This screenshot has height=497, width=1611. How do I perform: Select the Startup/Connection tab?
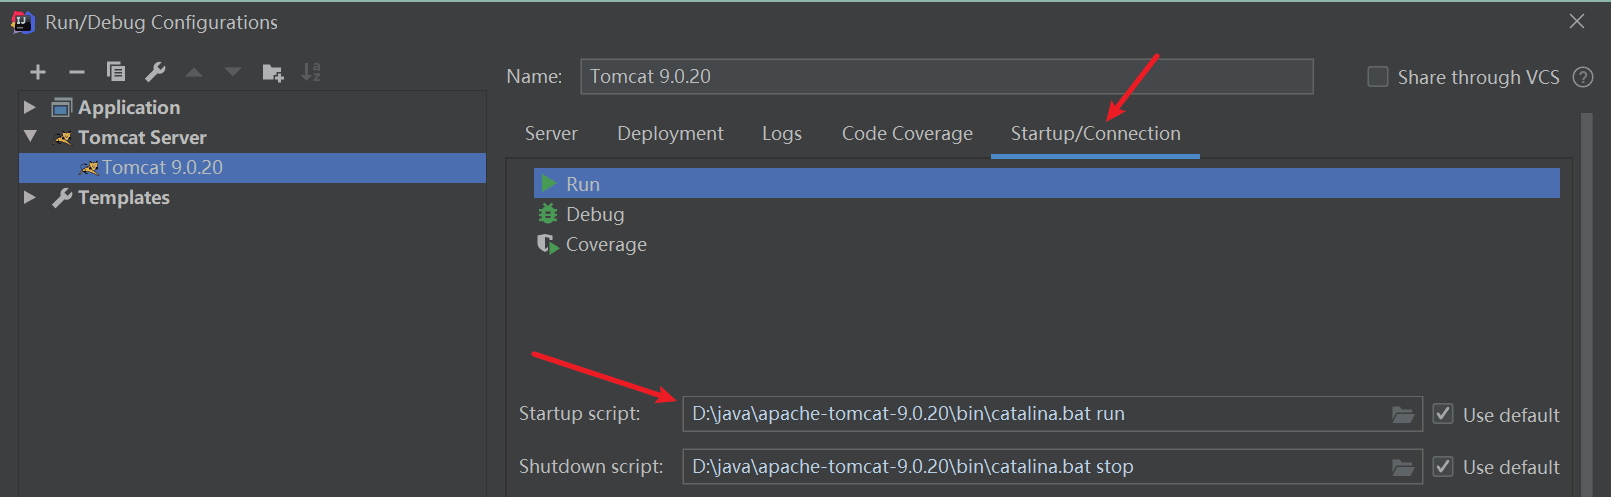coord(1095,134)
